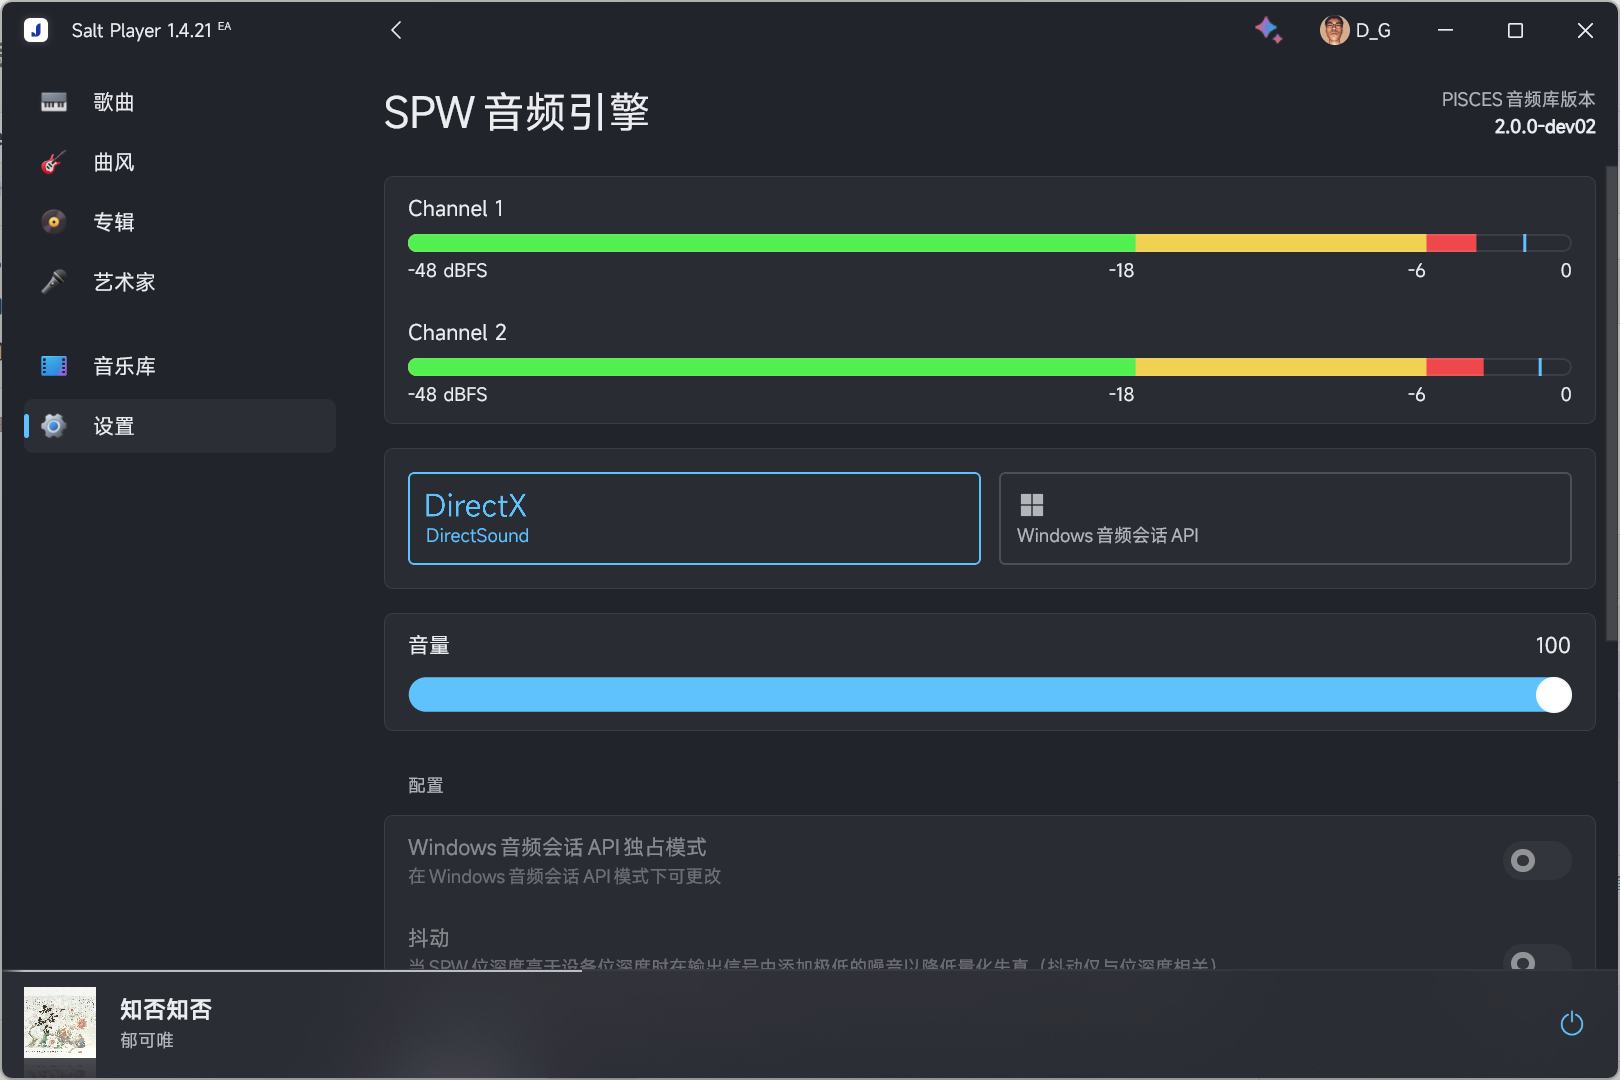1620x1080 pixels.
Task: Click the film strip icon for 音乐库
Action: coord(54,366)
